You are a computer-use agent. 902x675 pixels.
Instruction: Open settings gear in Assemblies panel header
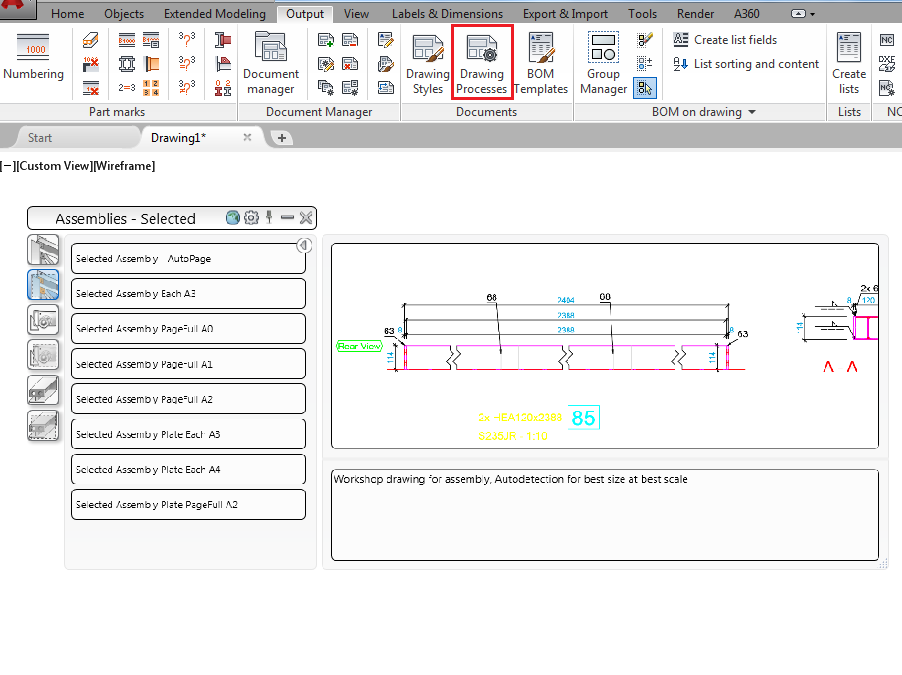click(251, 218)
